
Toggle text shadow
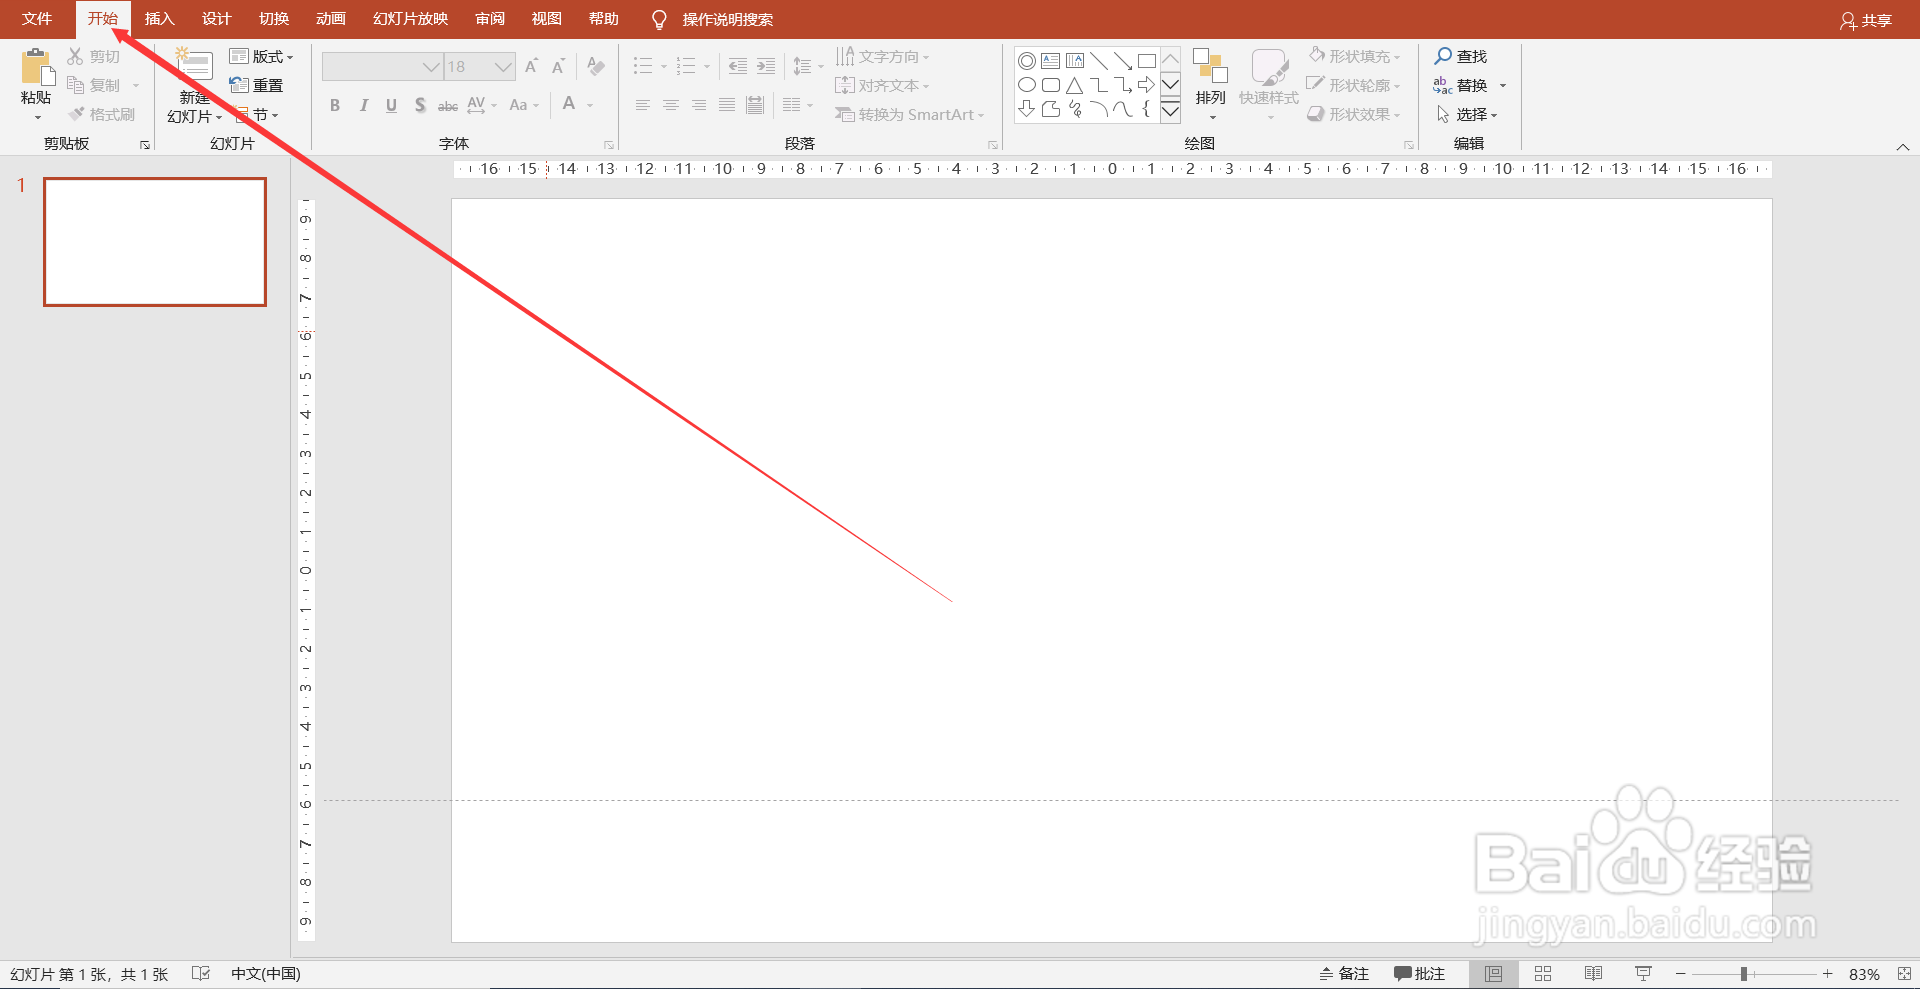click(420, 105)
